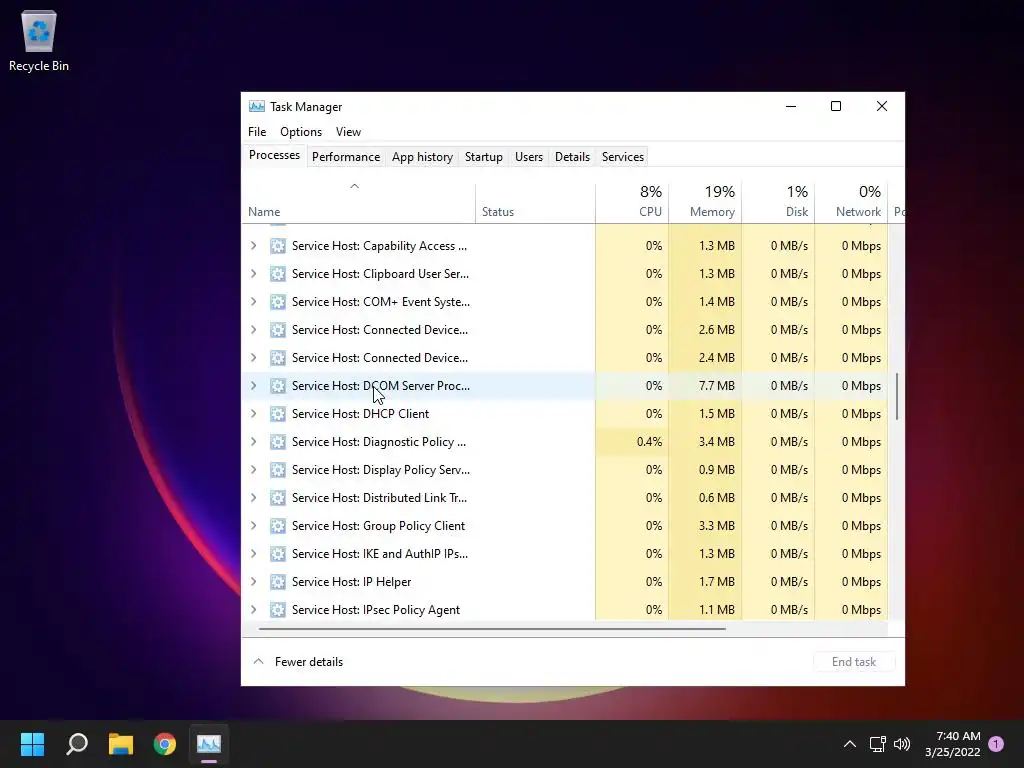Image resolution: width=1024 pixels, height=768 pixels.
Task: Expand Service Host: Clipboard User Service row
Action: coord(253,274)
